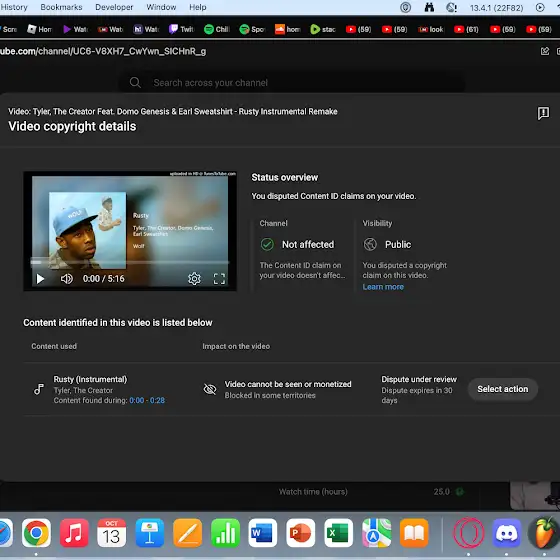Open the Bookmarks menu

(61, 7)
